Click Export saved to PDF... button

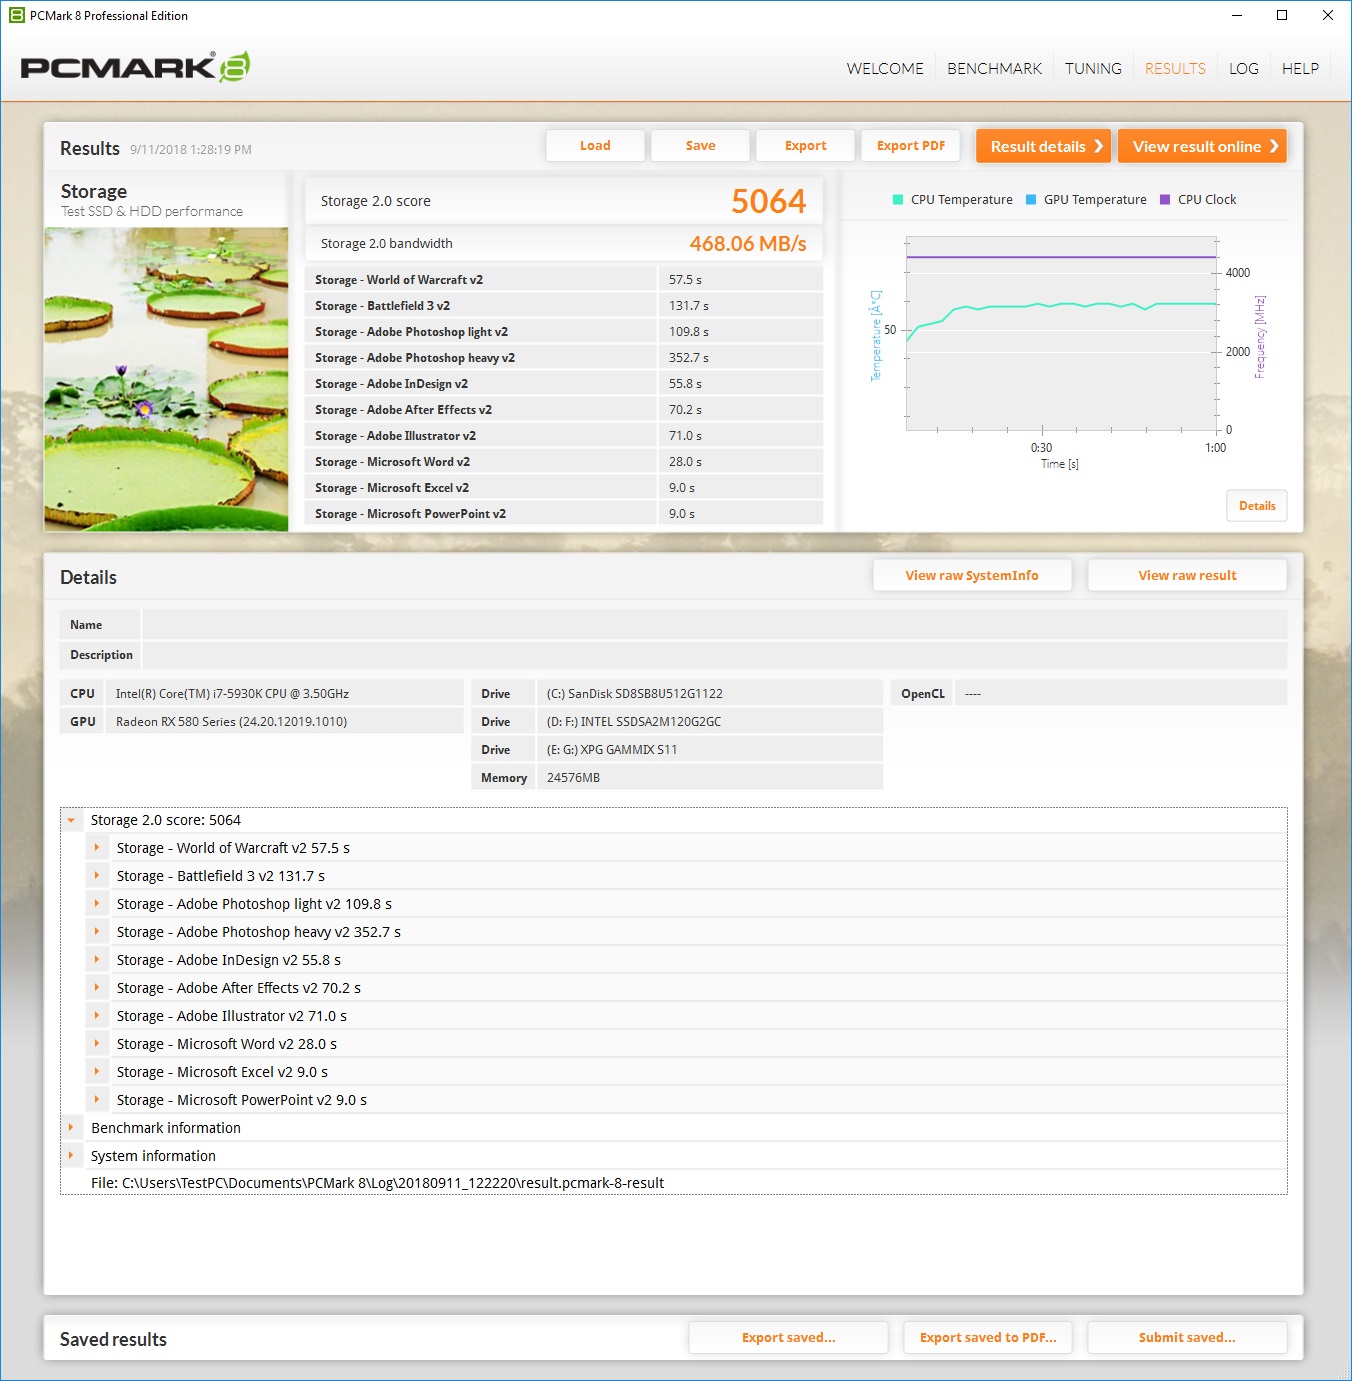988,1337
